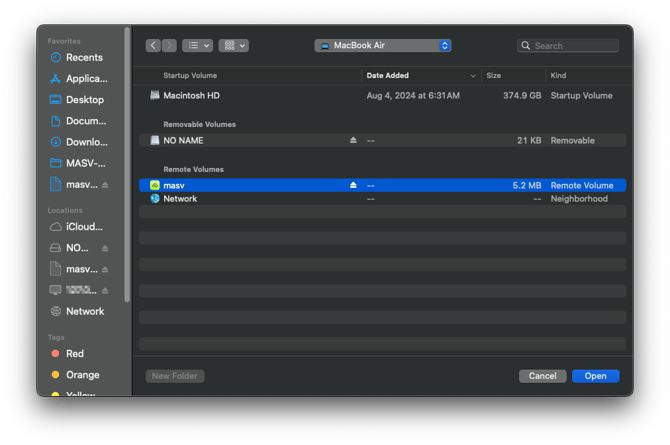The image size is (670, 445).
Task: Click the search magnifier icon
Action: (526, 45)
